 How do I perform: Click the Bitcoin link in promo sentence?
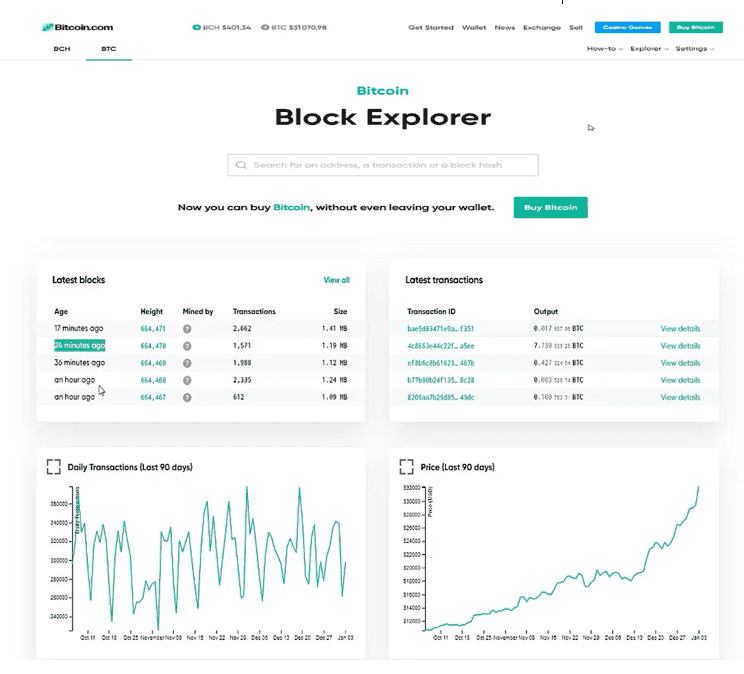[291, 207]
